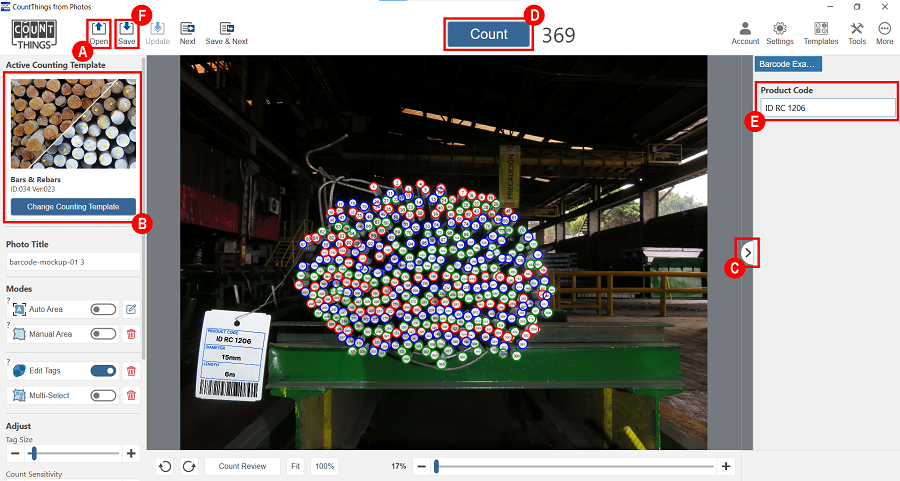
Task: Enable the Manual Area toggle
Action: (103, 334)
